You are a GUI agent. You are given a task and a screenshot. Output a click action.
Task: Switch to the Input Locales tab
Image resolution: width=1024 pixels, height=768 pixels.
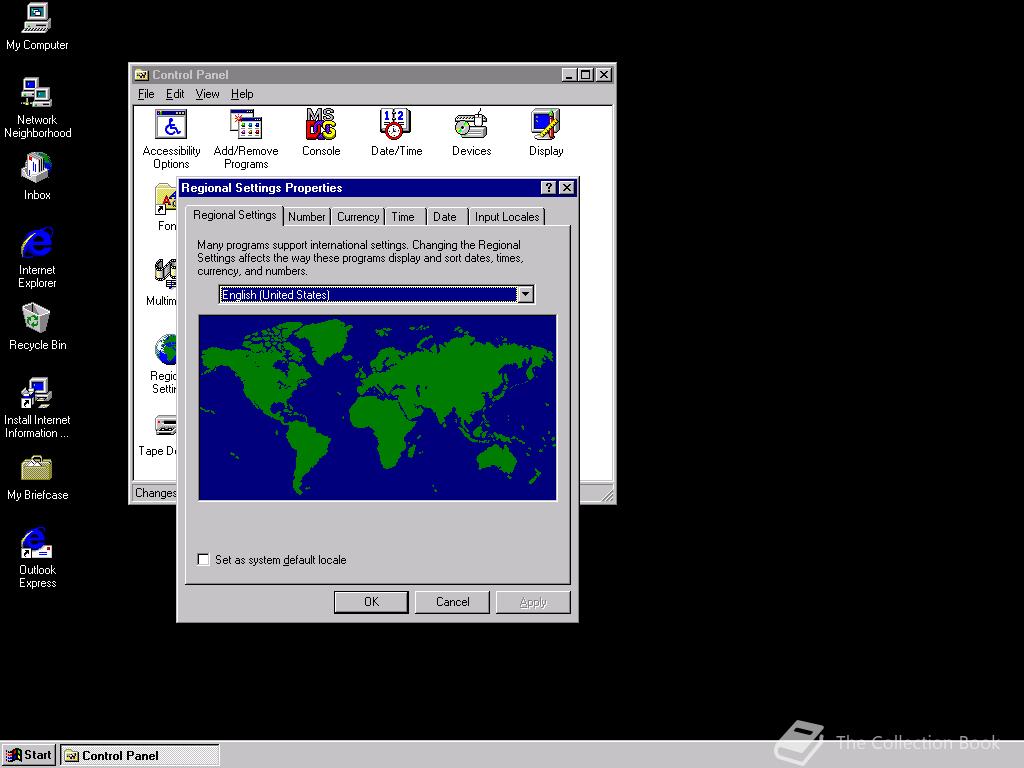tap(506, 216)
